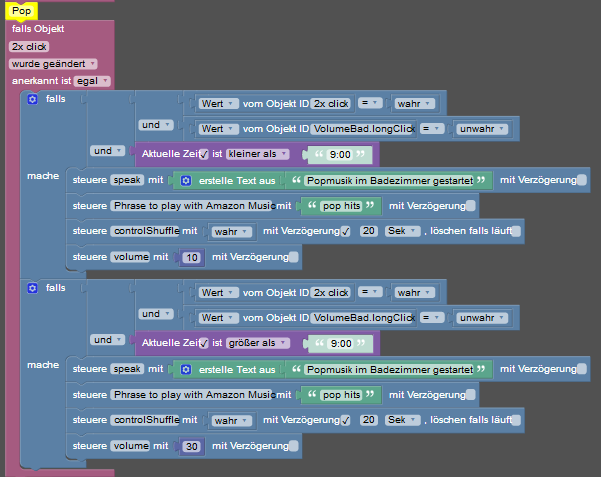
Task: Edit the volume value 30
Action: pyautogui.click(x=192, y=446)
